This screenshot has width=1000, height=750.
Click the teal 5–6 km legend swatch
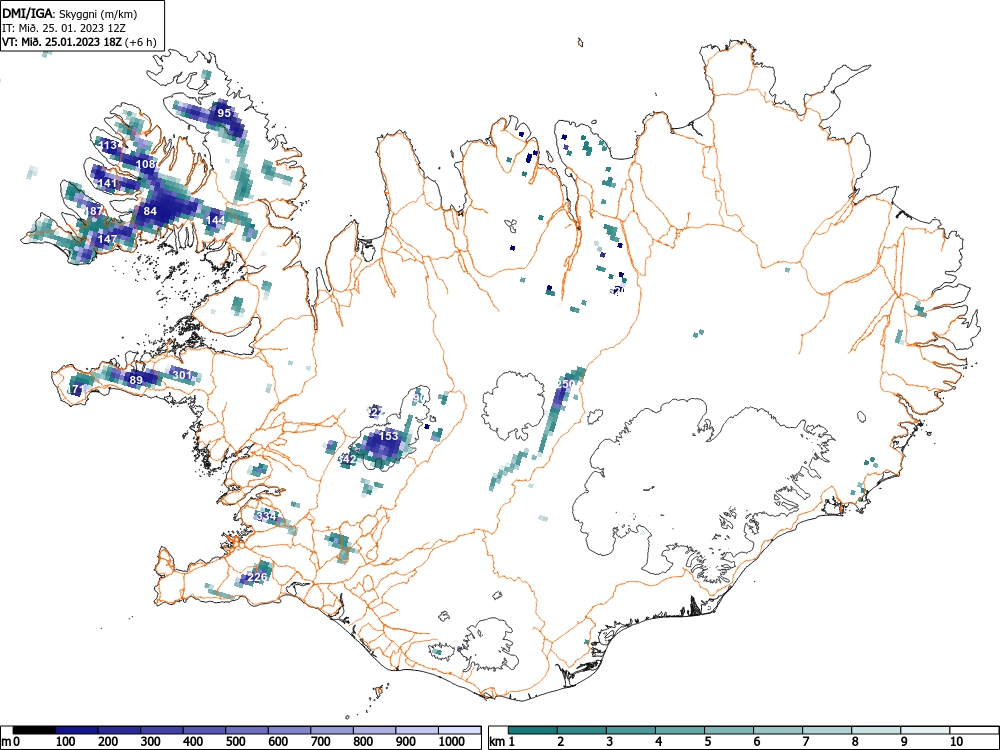729,730
